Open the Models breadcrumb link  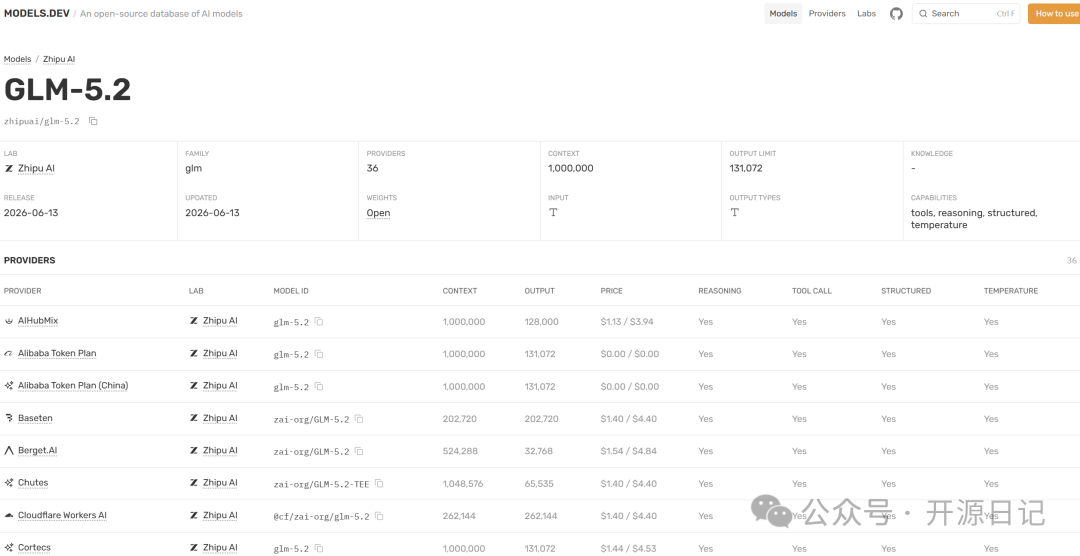pos(17,59)
